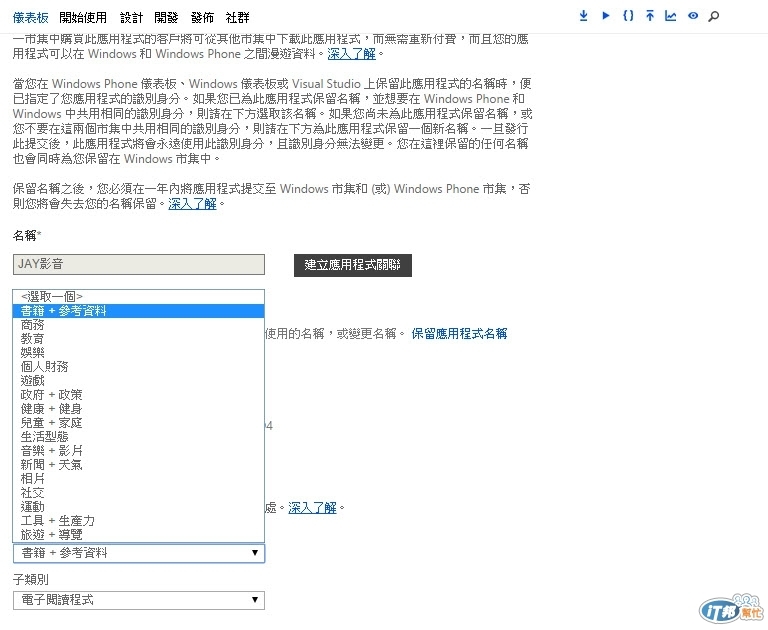Open the 儀表板 menu item

pos(30,18)
